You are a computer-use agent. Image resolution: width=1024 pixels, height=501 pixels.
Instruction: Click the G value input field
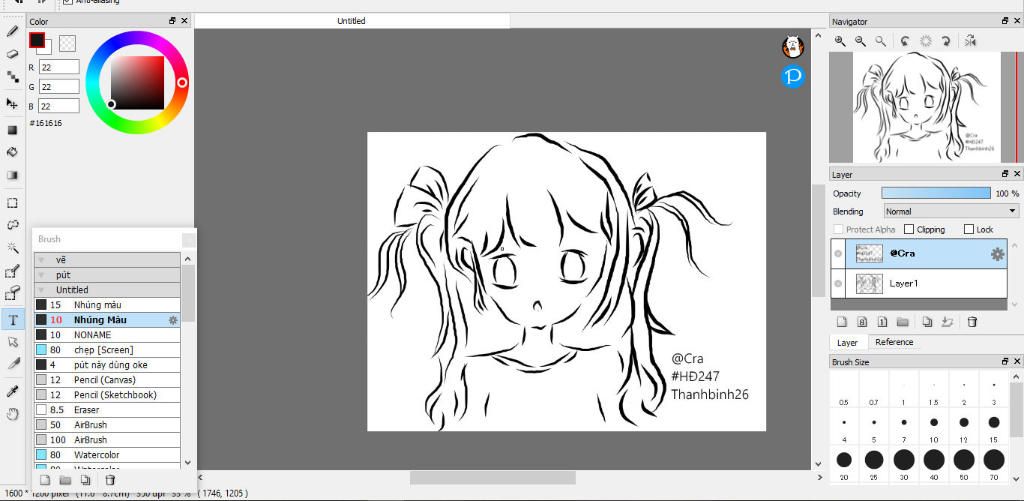(x=59, y=86)
